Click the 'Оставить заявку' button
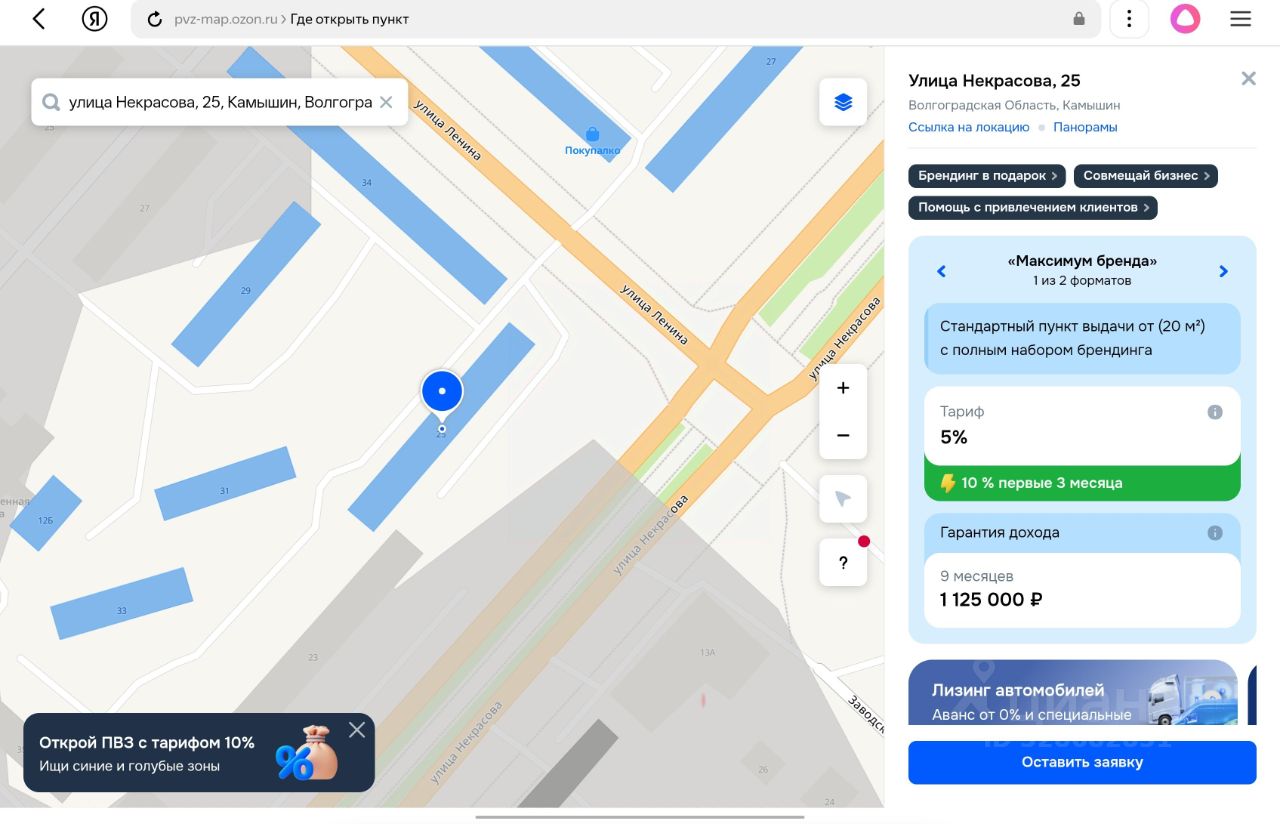This screenshot has width=1280, height=824. click(1082, 762)
